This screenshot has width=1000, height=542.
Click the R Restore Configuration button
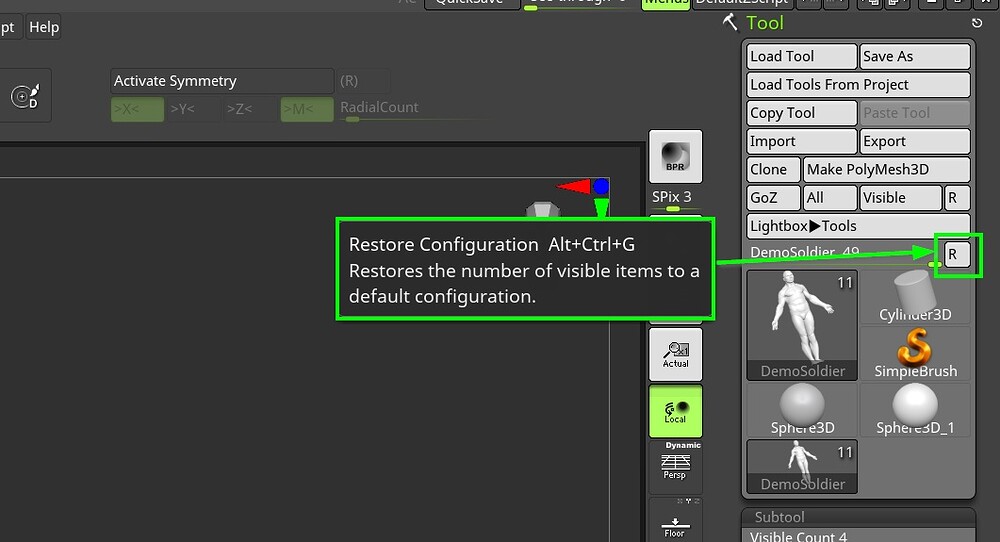pyautogui.click(x=957, y=254)
